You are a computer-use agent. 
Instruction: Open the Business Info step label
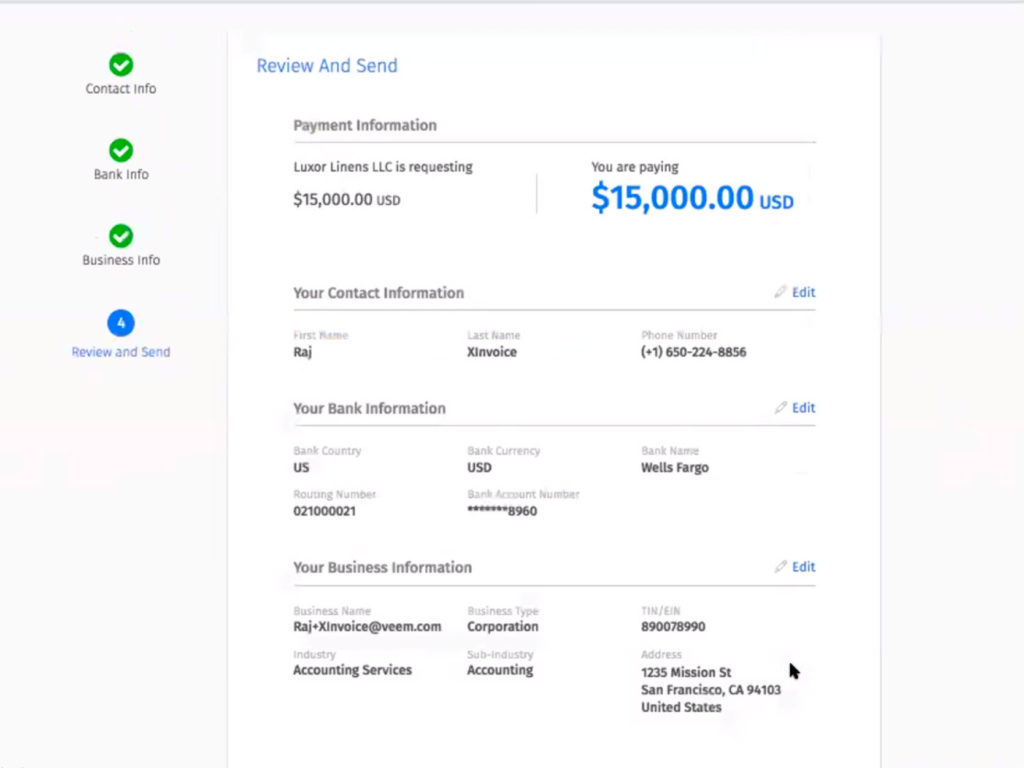pos(121,260)
